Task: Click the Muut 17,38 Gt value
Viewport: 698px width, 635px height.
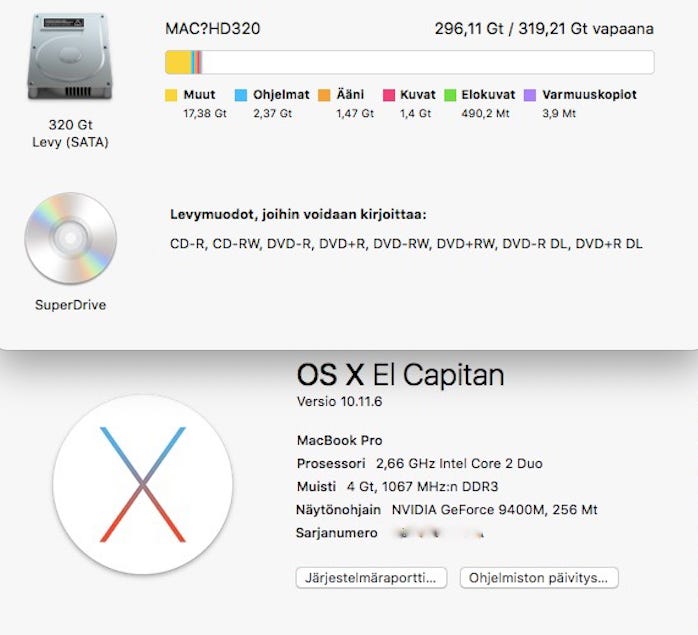Action: pyautogui.click(x=205, y=114)
